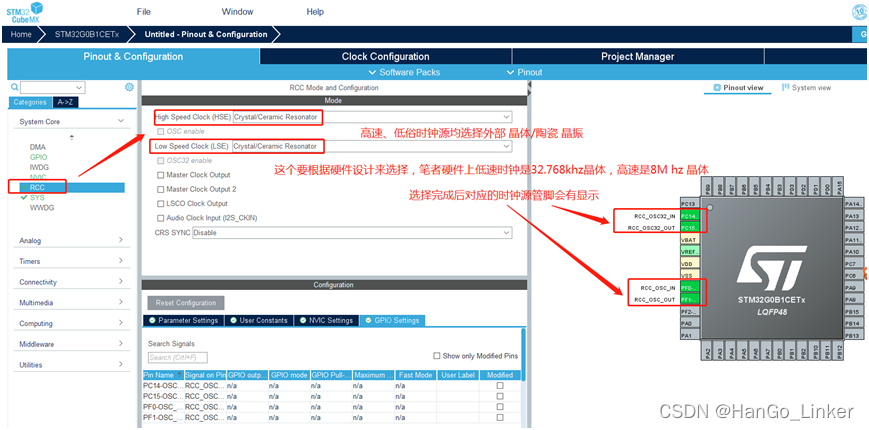This screenshot has height=430, width=869.
Task: Click the VBAT pin on the chip
Action: point(689,240)
